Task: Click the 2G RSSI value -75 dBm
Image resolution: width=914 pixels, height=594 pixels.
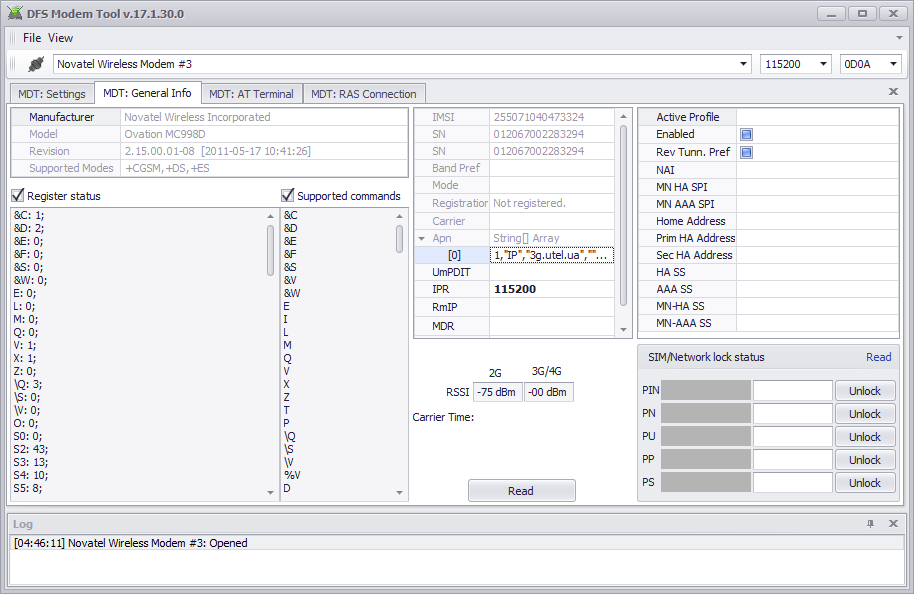Action: pos(497,392)
